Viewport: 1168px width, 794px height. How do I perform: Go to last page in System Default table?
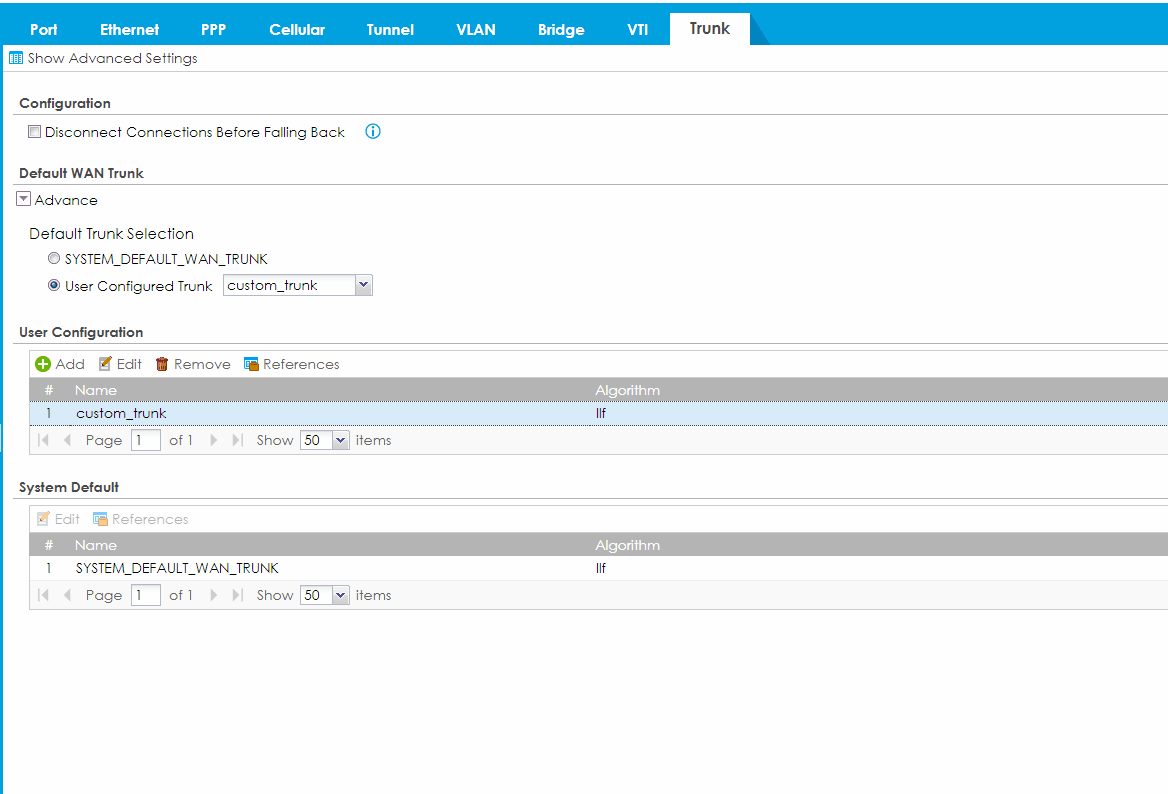[x=237, y=595]
